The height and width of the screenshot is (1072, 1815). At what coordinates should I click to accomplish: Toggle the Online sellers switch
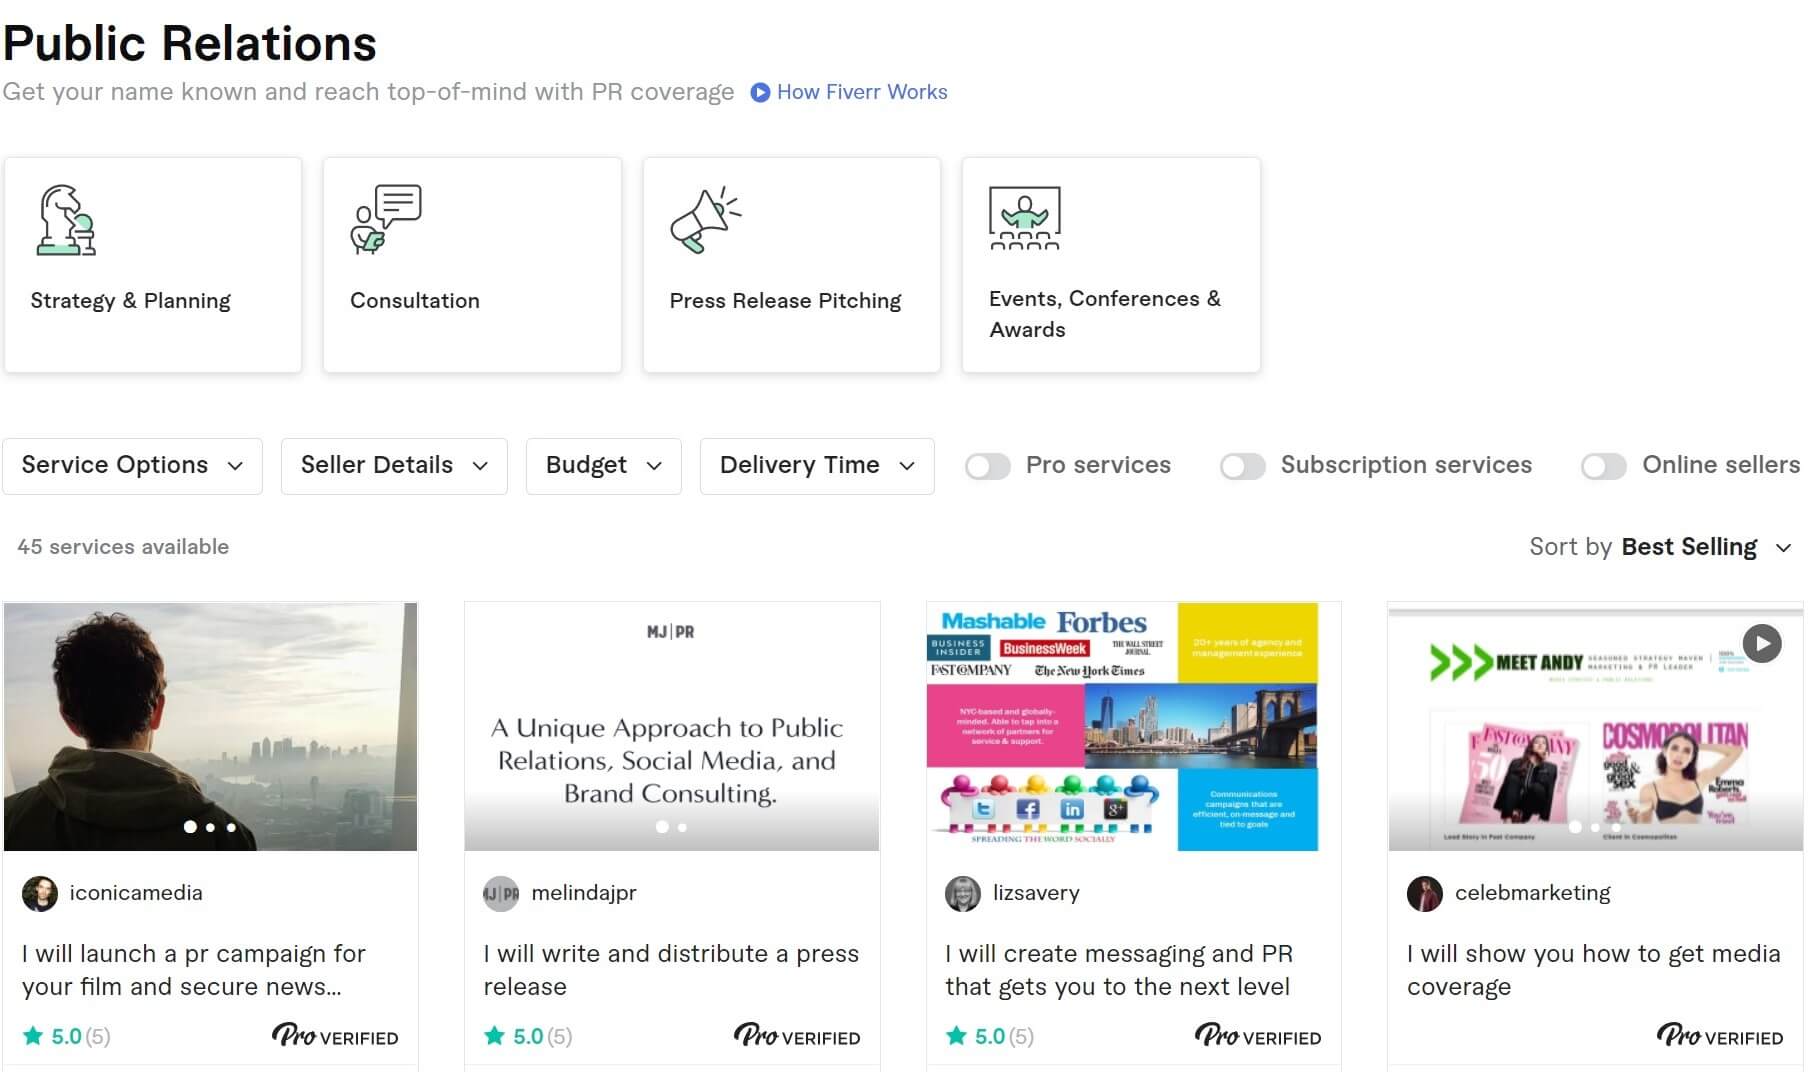1603,466
